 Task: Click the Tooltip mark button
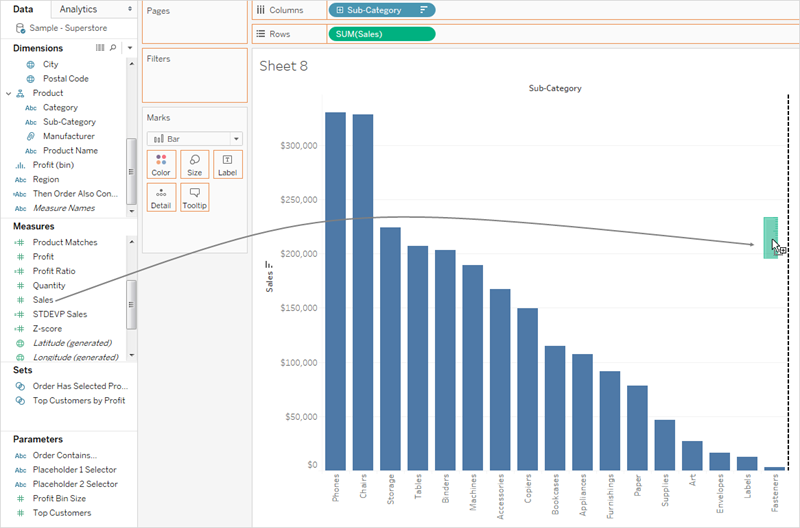(x=194, y=197)
